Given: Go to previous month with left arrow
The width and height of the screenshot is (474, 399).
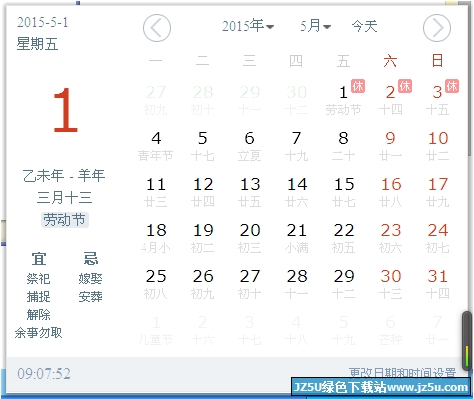Looking at the screenshot, I should pyautogui.click(x=157, y=28).
